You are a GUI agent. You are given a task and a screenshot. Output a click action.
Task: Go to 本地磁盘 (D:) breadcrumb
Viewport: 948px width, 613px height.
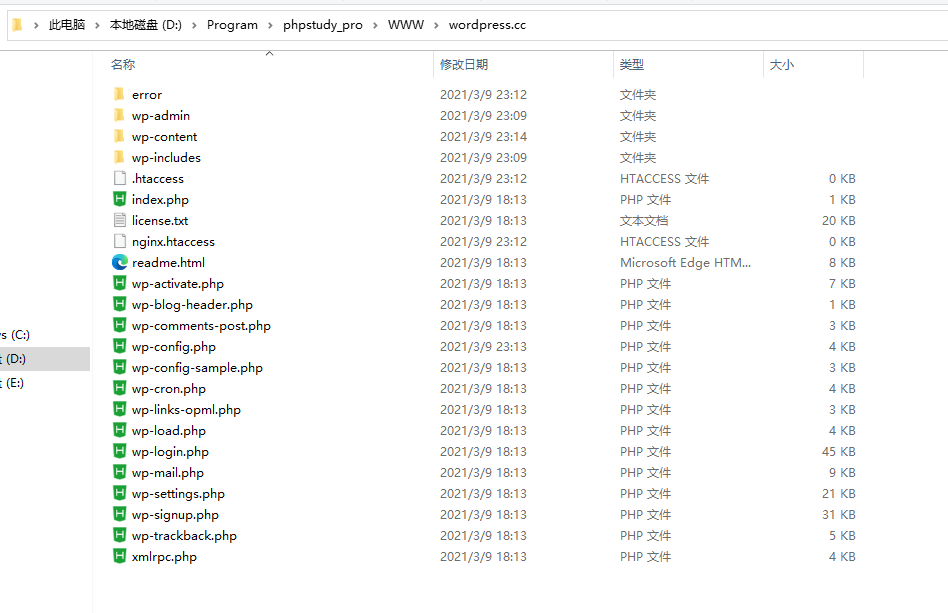[146, 25]
